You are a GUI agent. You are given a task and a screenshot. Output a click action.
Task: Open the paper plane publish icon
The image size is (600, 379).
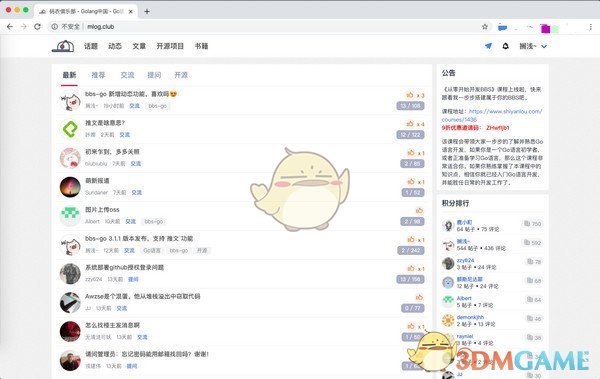point(488,46)
